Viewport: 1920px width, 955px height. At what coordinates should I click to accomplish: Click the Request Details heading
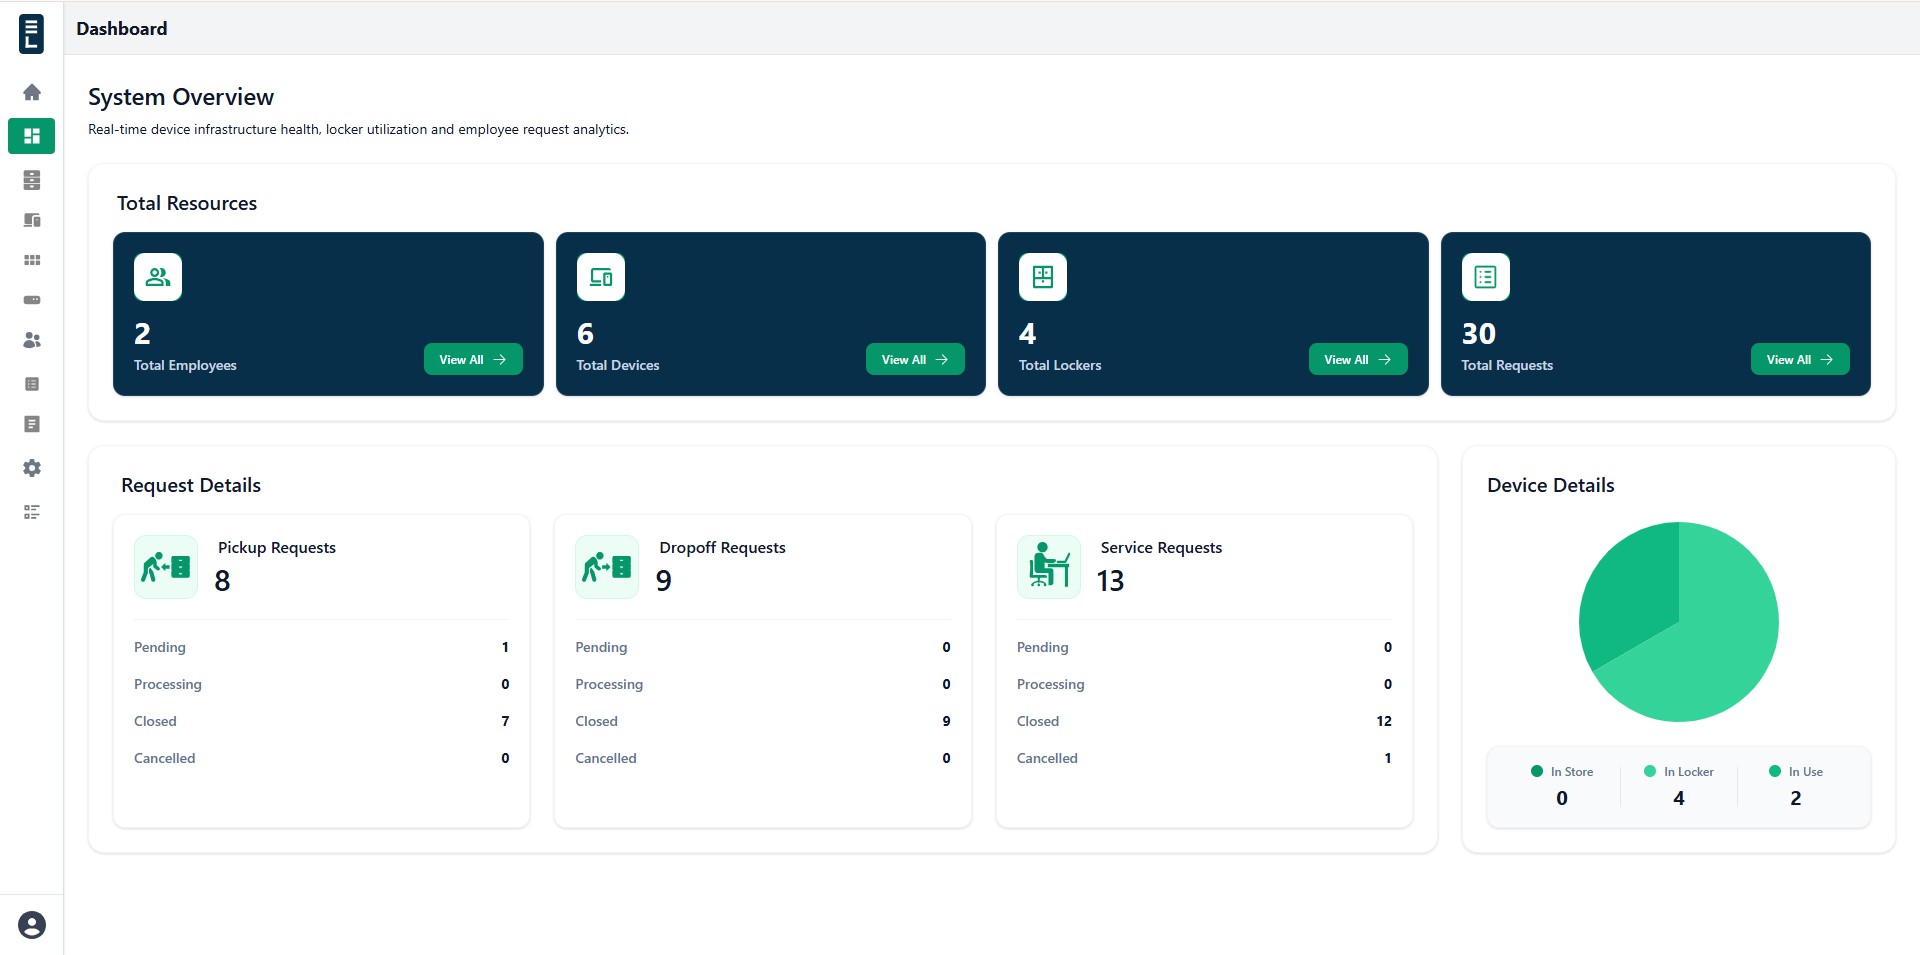tap(191, 485)
